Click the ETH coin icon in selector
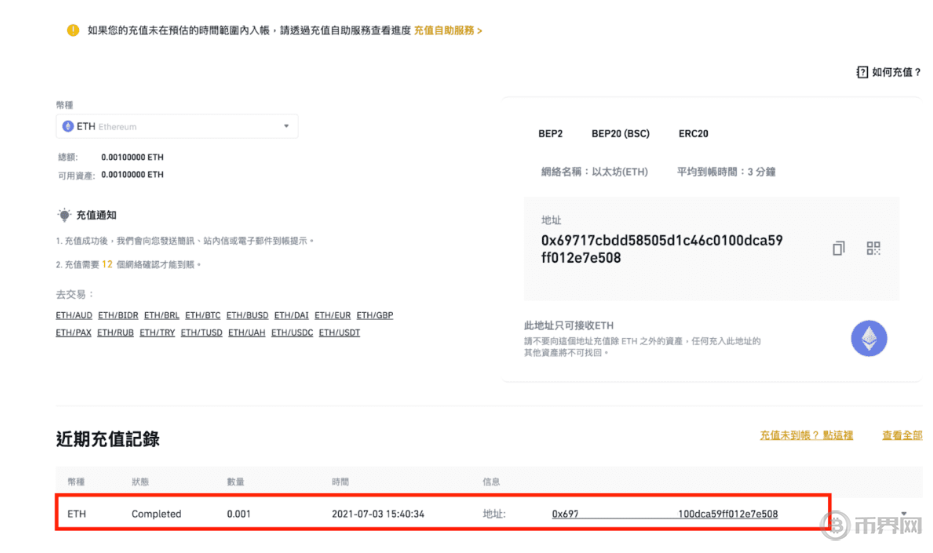Viewport: 933px width, 553px height. [68, 127]
